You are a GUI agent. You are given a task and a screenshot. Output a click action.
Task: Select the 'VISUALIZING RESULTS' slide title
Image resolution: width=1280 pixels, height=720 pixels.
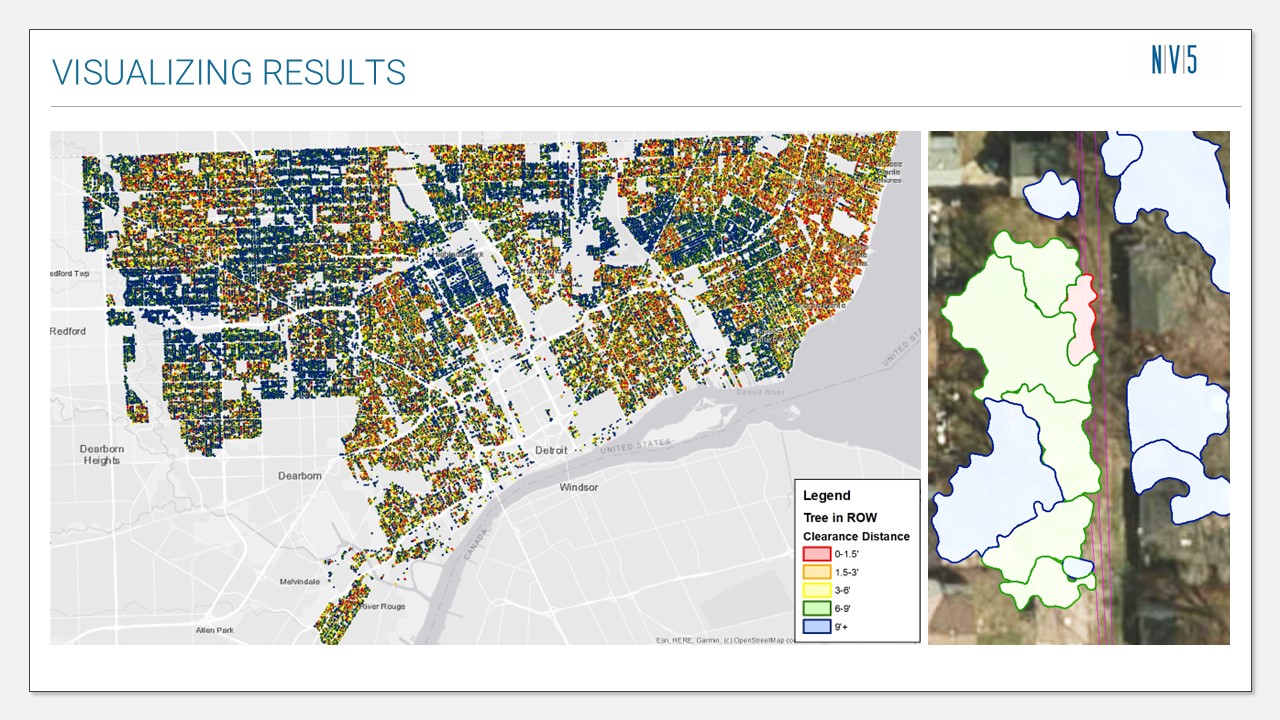[x=229, y=72]
